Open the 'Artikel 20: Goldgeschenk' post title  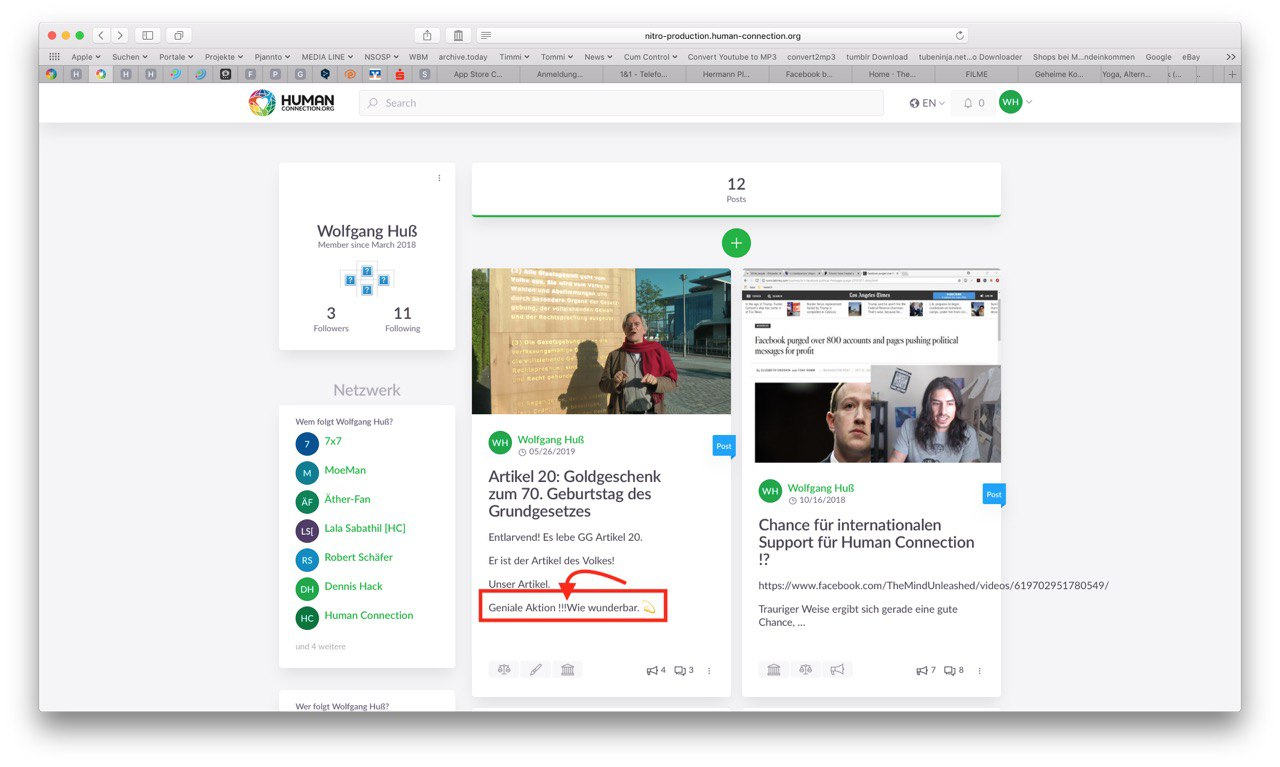tap(575, 493)
